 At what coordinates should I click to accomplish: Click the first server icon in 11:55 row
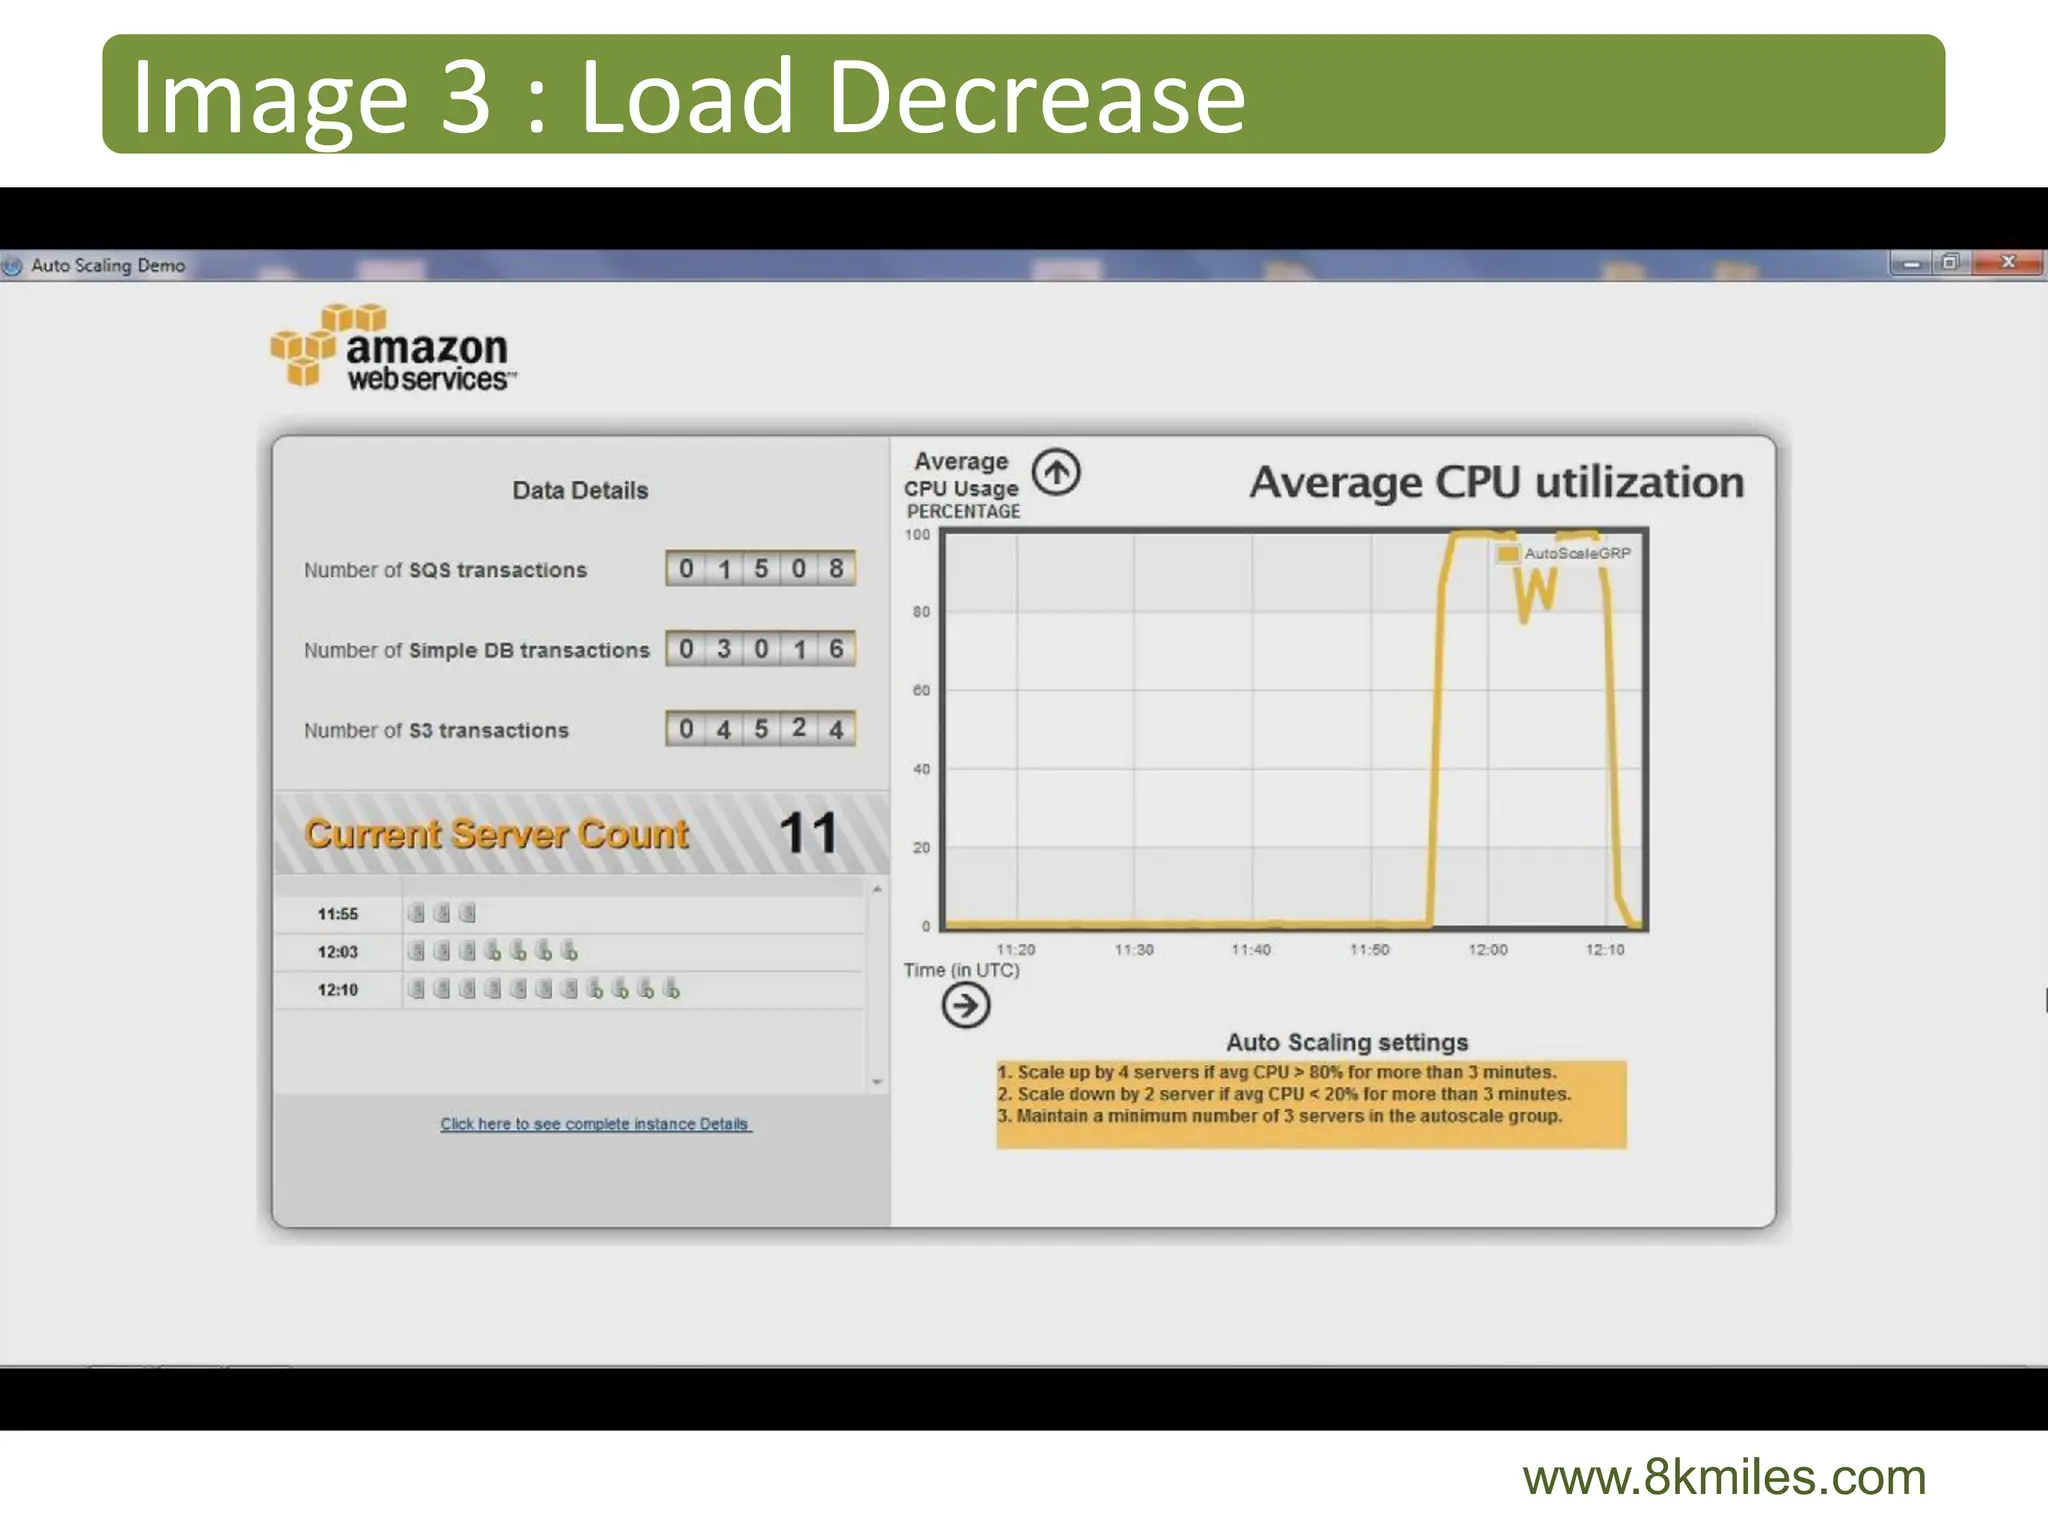(x=416, y=912)
